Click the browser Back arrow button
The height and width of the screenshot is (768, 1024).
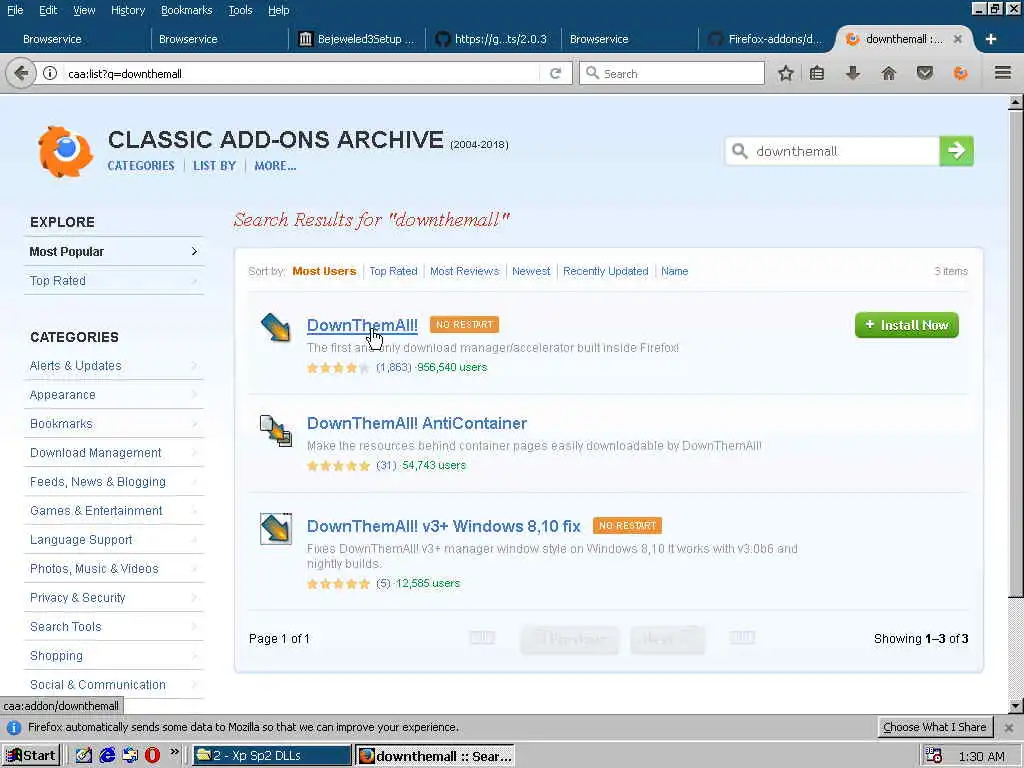[21, 73]
